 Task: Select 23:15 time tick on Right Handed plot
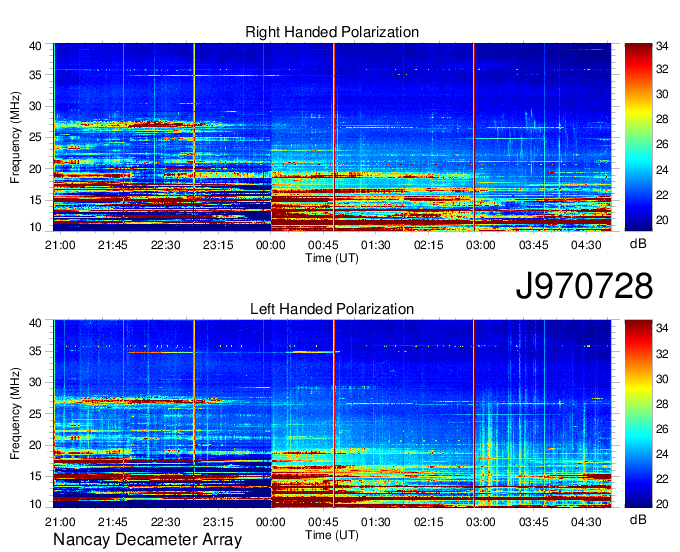click(218, 245)
